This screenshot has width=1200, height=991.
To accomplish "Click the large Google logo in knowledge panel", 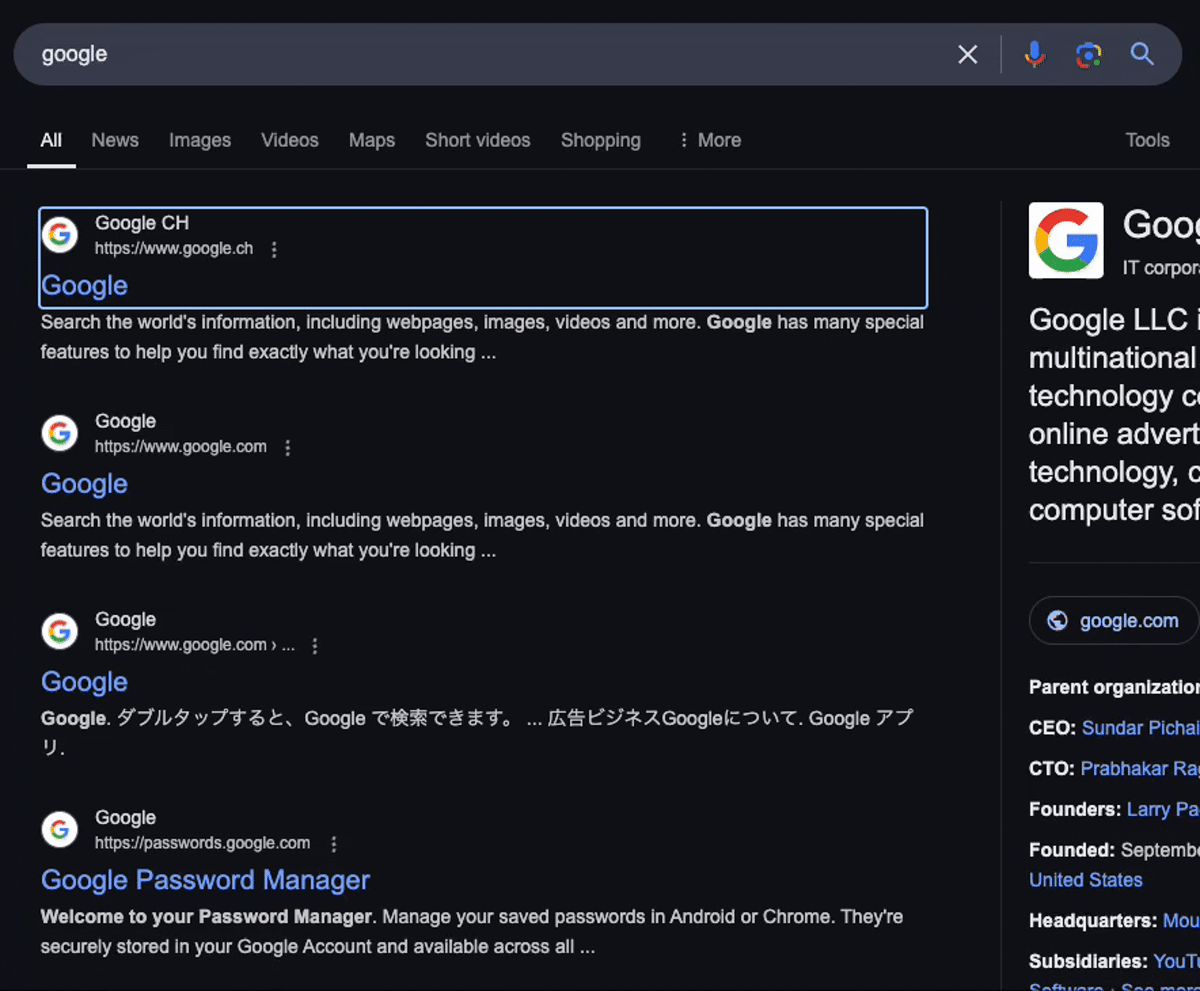I will (1066, 241).
